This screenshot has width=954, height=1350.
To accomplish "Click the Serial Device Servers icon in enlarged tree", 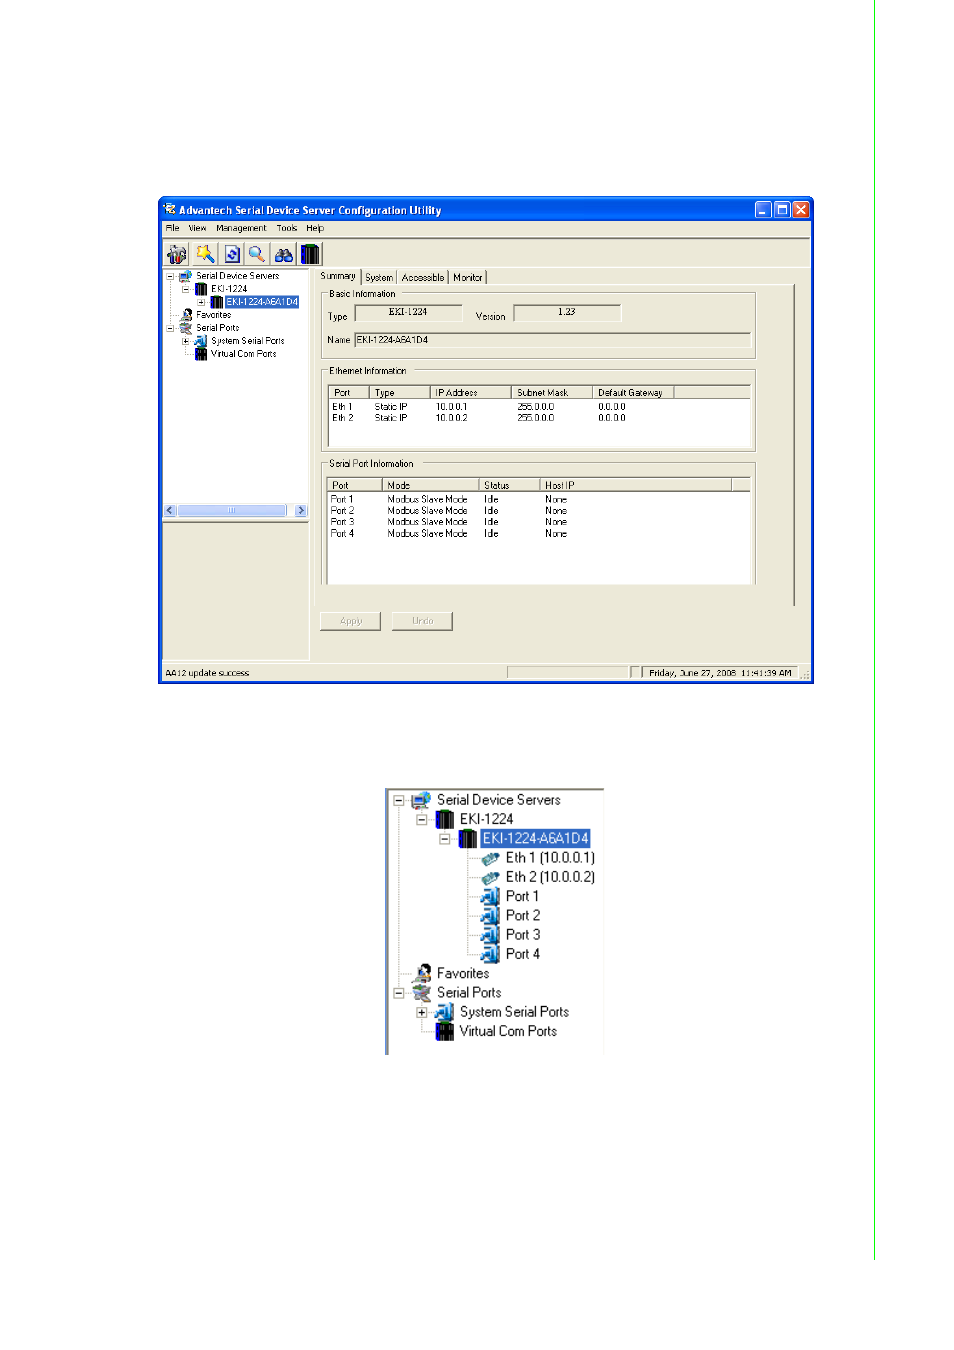I will [x=421, y=800].
